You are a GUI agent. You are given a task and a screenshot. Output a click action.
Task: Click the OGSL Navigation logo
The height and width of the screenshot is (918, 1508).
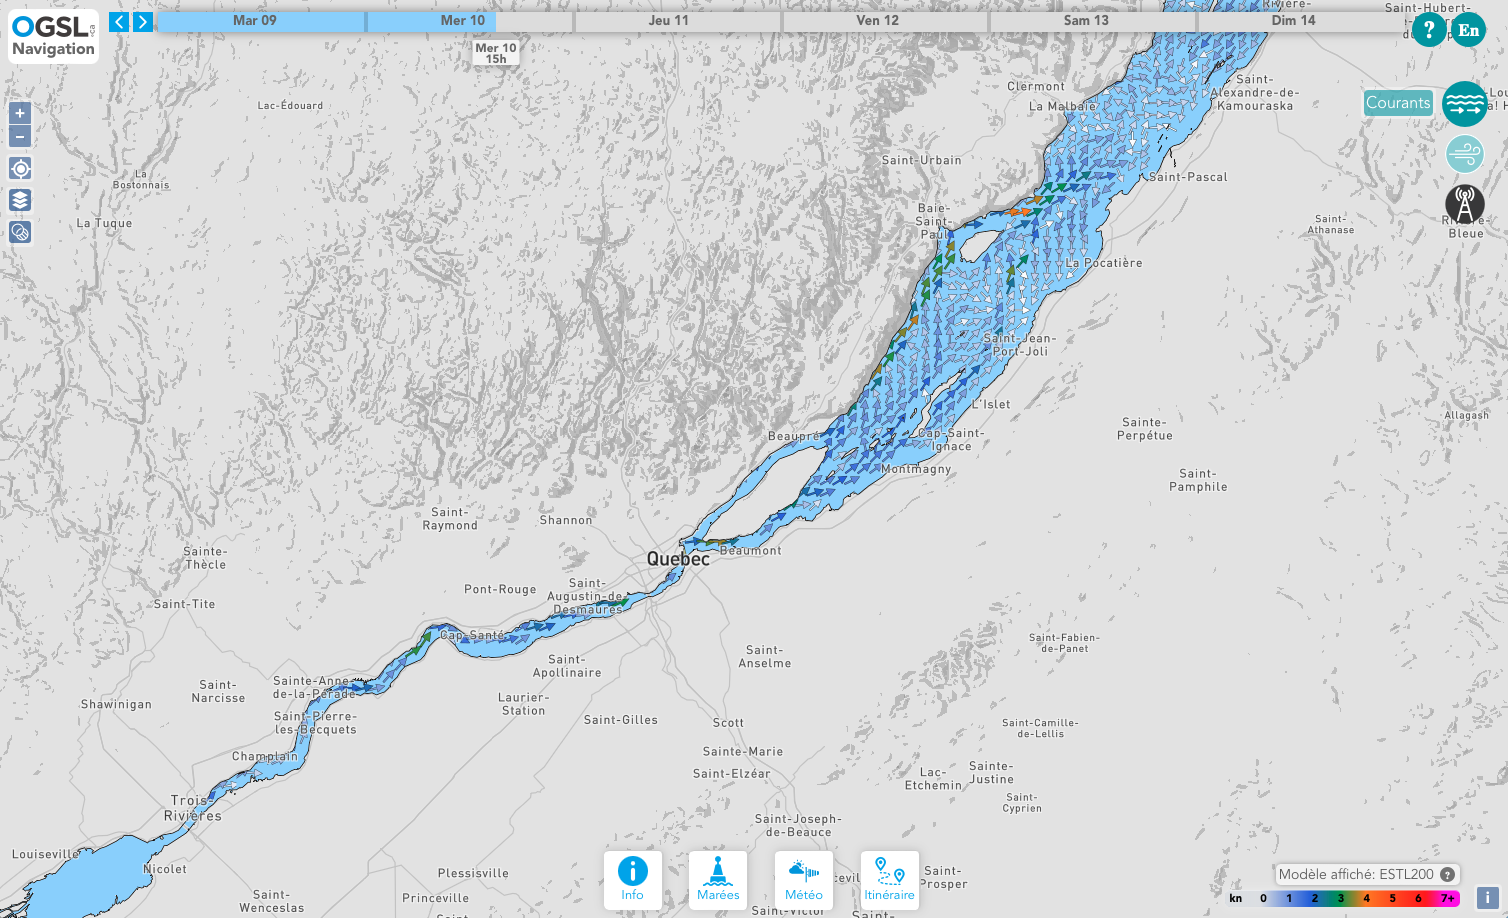point(54,37)
